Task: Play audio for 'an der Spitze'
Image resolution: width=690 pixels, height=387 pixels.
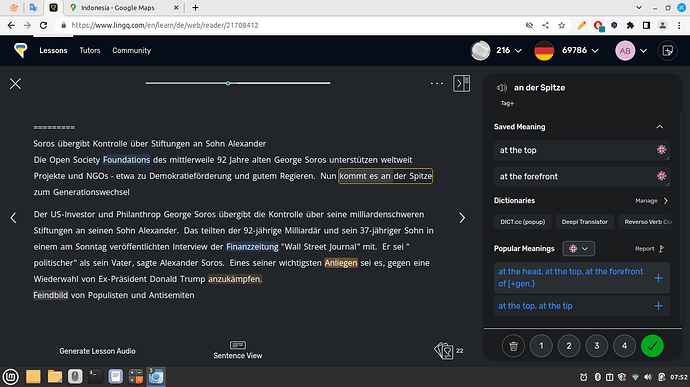Action: pyautogui.click(x=502, y=88)
